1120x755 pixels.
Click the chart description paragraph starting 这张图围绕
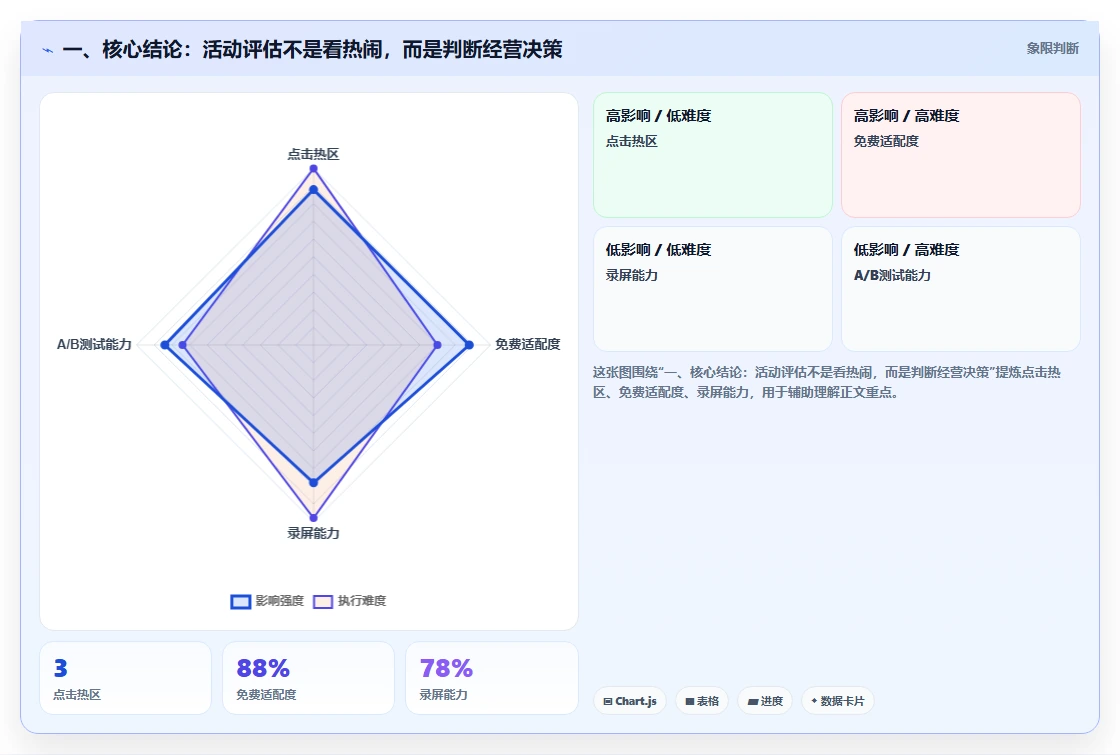[826, 382]
